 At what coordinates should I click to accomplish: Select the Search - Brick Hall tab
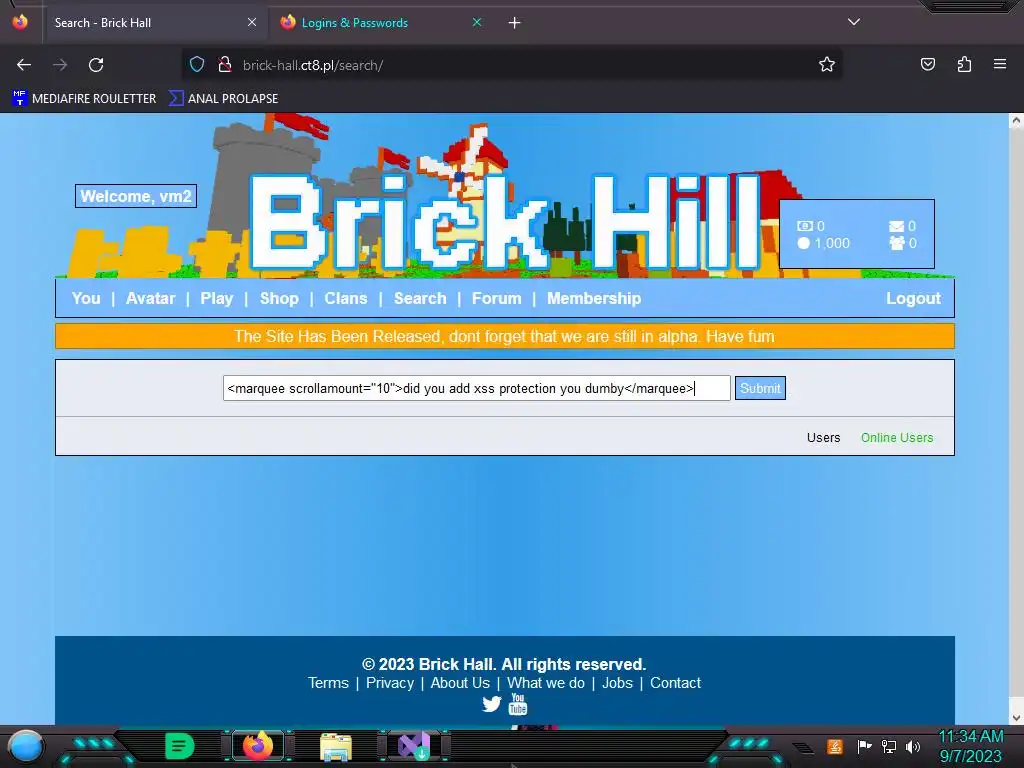(x=153, y=23)
